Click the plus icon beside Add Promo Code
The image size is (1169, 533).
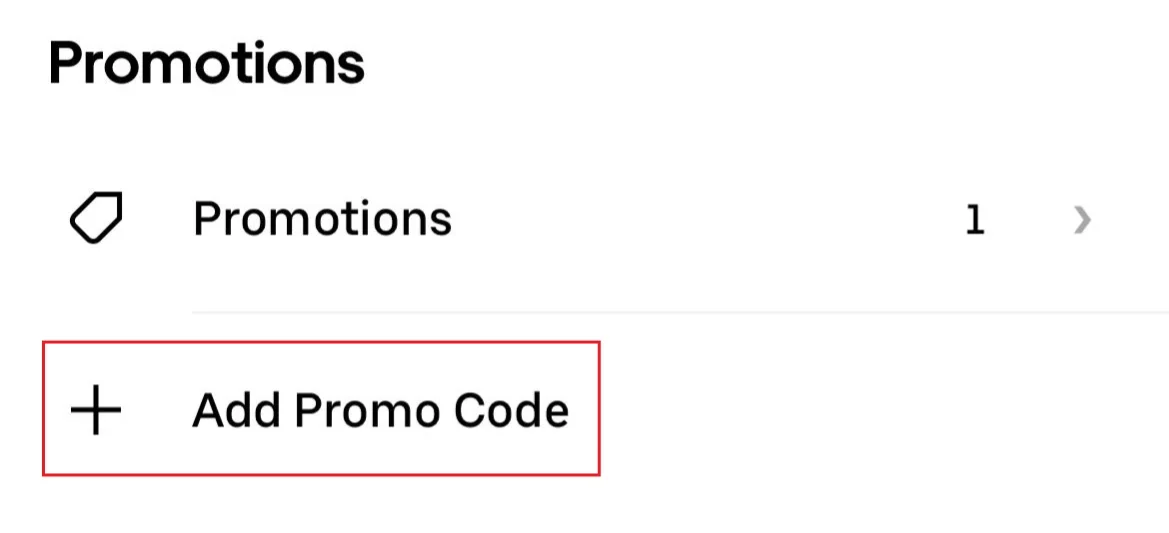coord(96,411)
